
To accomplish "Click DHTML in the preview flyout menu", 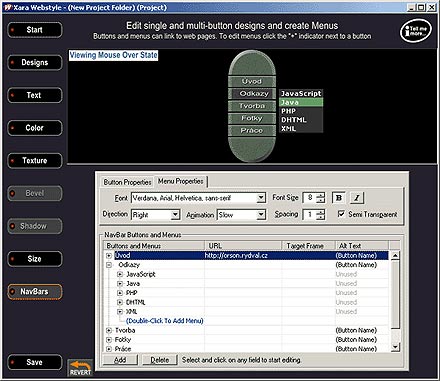I will [301, 120].
